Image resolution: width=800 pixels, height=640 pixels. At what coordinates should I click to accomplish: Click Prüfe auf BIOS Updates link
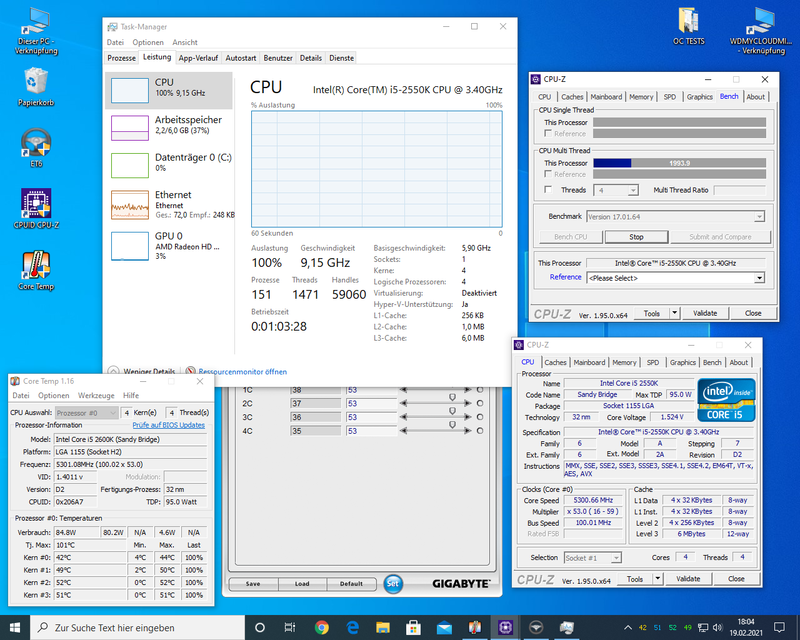coord(168,425)
